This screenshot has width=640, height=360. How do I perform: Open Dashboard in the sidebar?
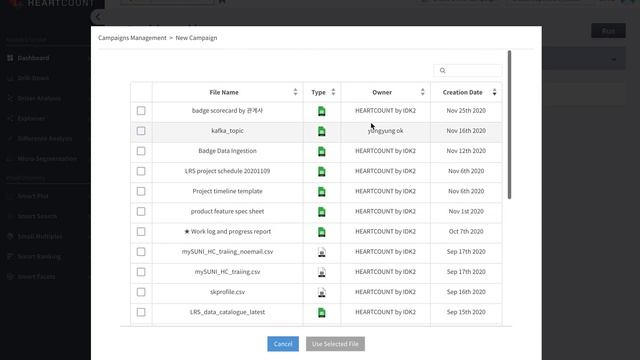click(33, 58)
